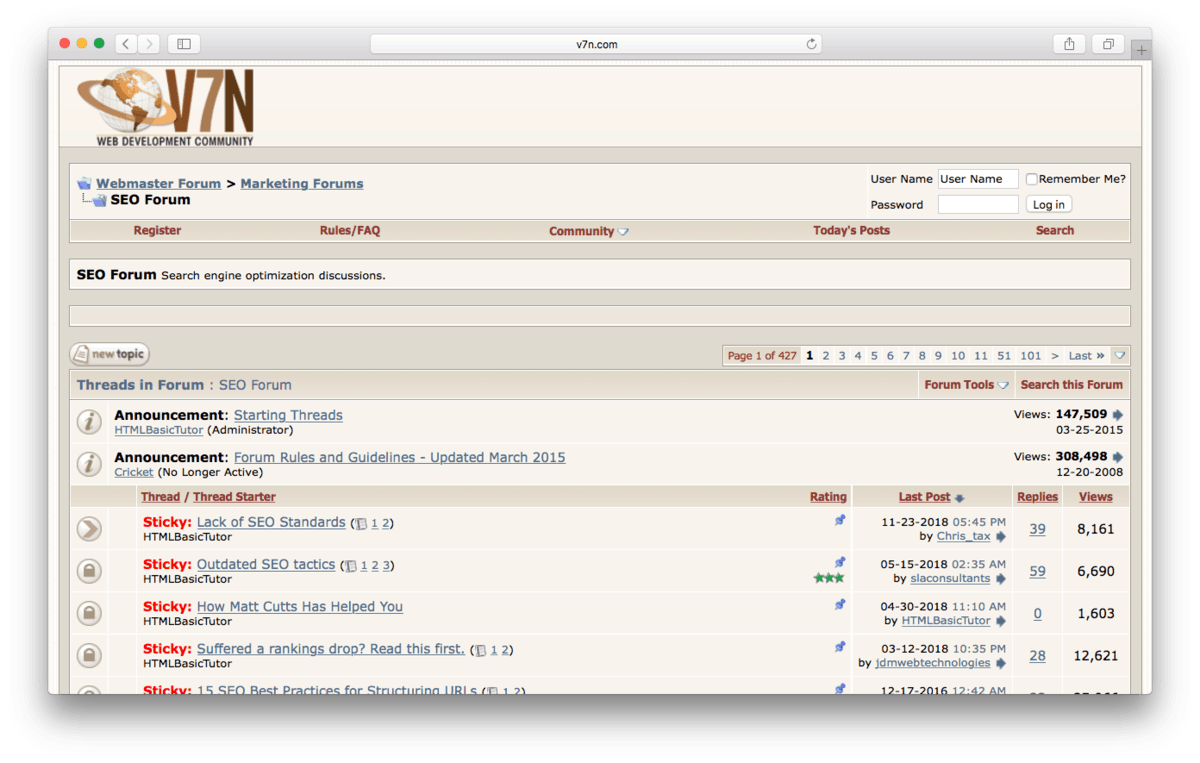Viewport: 1200px width, 763px height.
Task: Click the three-star rating on Outdated SEO tactics
Action: (828, 577)
